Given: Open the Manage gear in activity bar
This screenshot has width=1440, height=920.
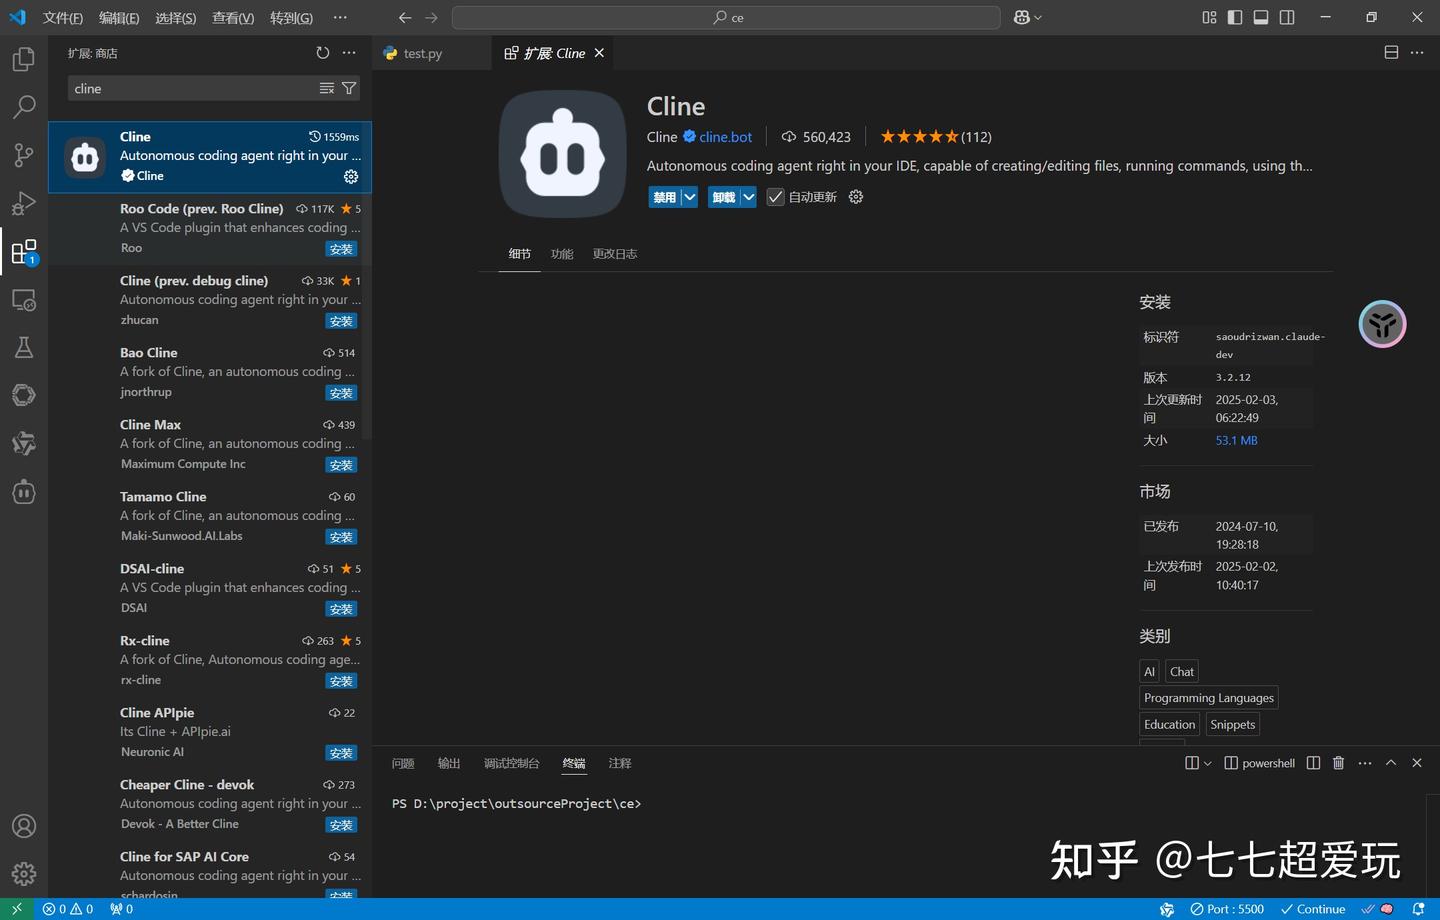Looking at the screenshot, I should pyautogui.click(x=24, y=874).
